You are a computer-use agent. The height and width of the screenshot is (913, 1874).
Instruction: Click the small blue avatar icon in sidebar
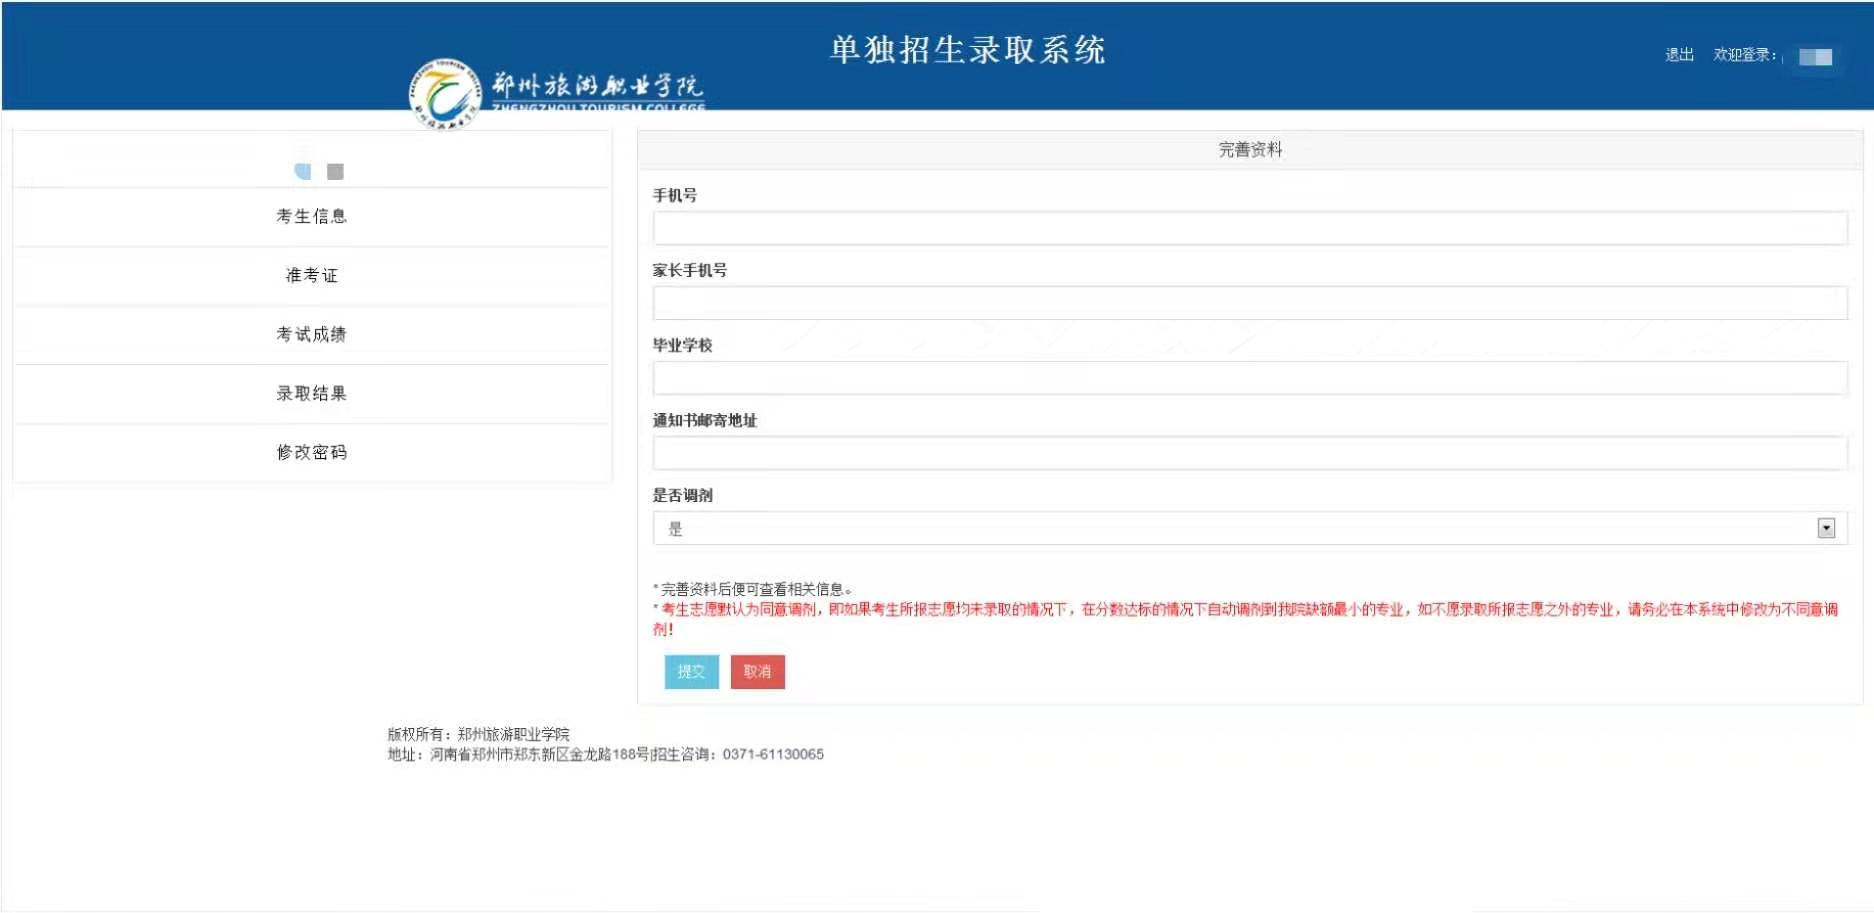[303, 171]
